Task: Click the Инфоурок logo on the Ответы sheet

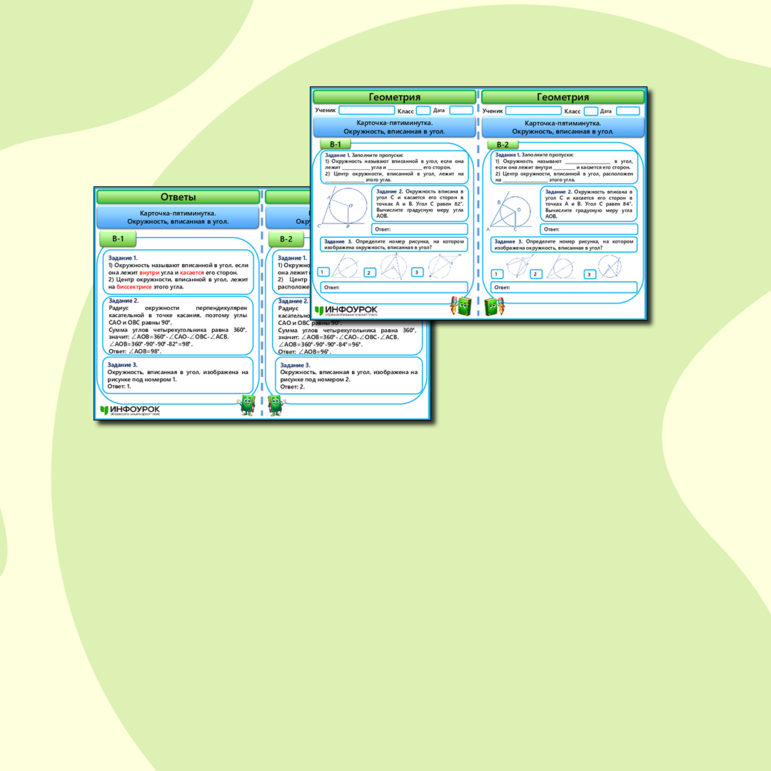Action: (x=130, y=409)
